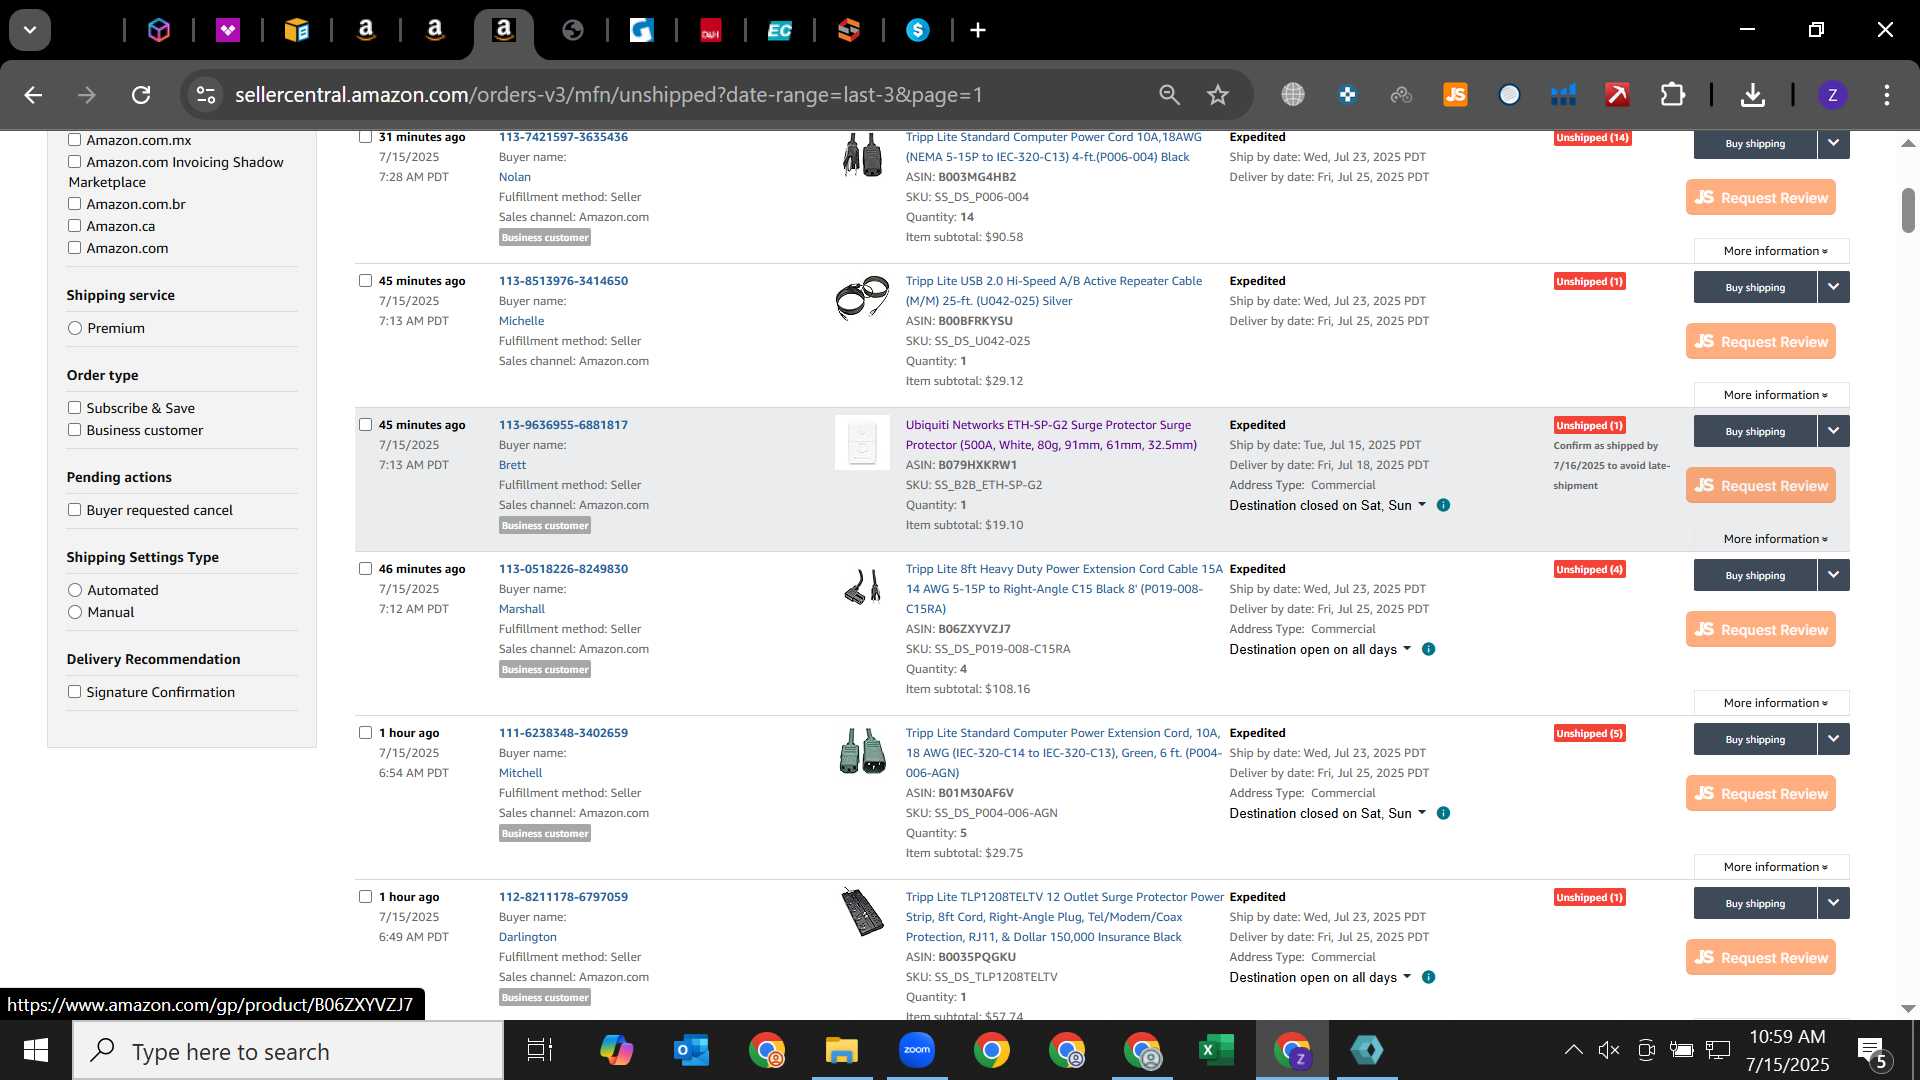Select order 113-0518226-8249830 checkbox

pos(365,569)
